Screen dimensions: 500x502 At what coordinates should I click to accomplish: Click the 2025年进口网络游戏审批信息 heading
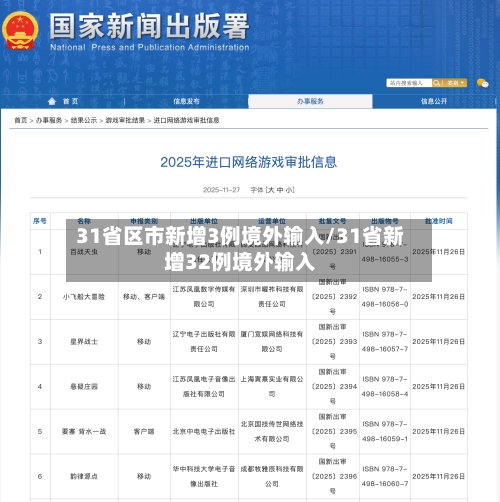coord(249,162)
